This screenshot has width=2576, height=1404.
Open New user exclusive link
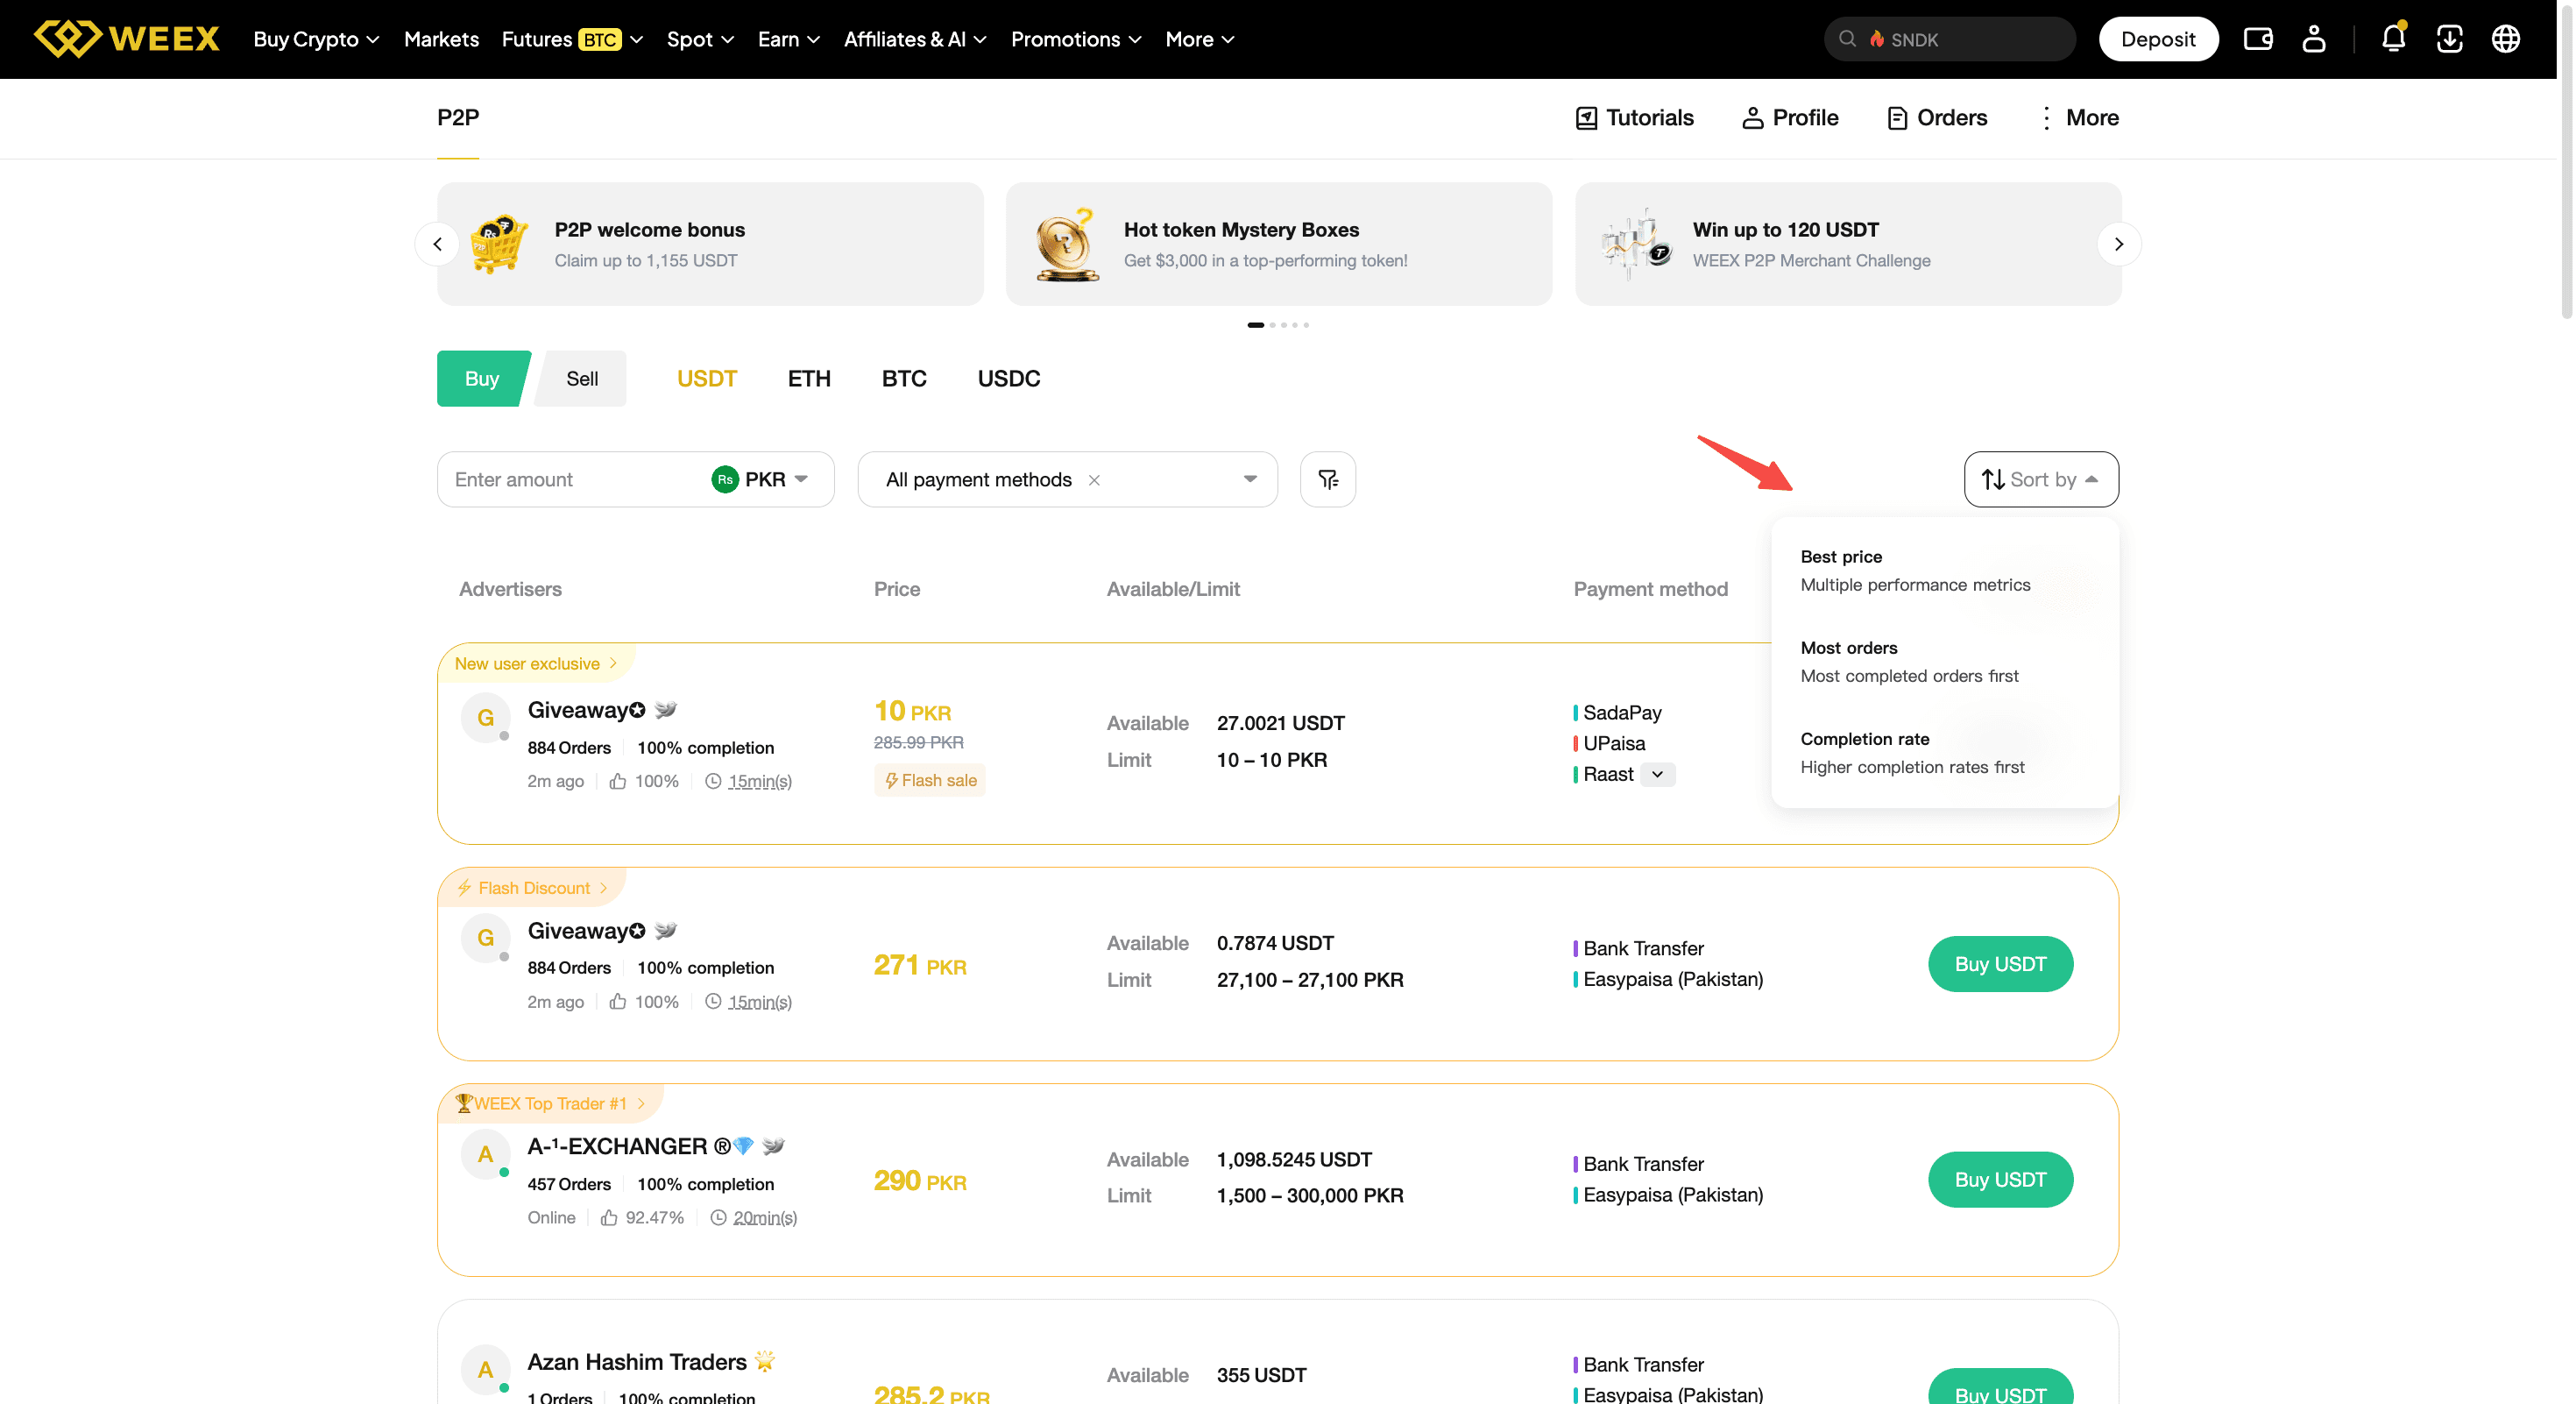click(x=537, y=663)
